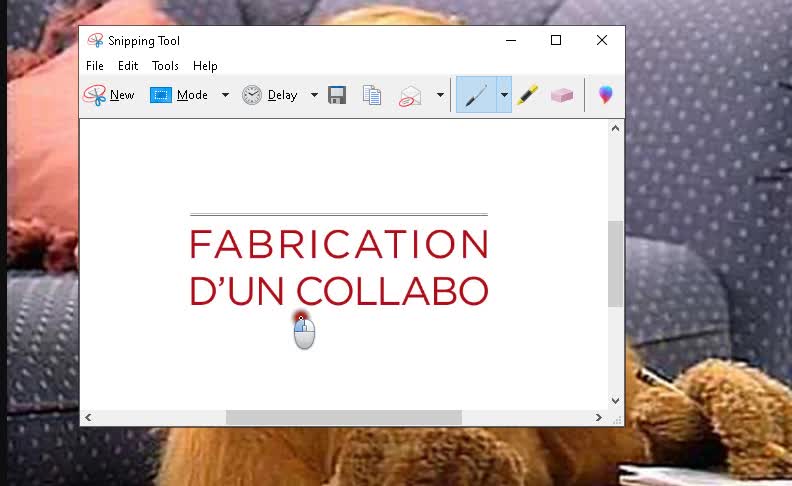The image size is (792, 486).
Task: Open the Edit menu
Action: point(128,66)
